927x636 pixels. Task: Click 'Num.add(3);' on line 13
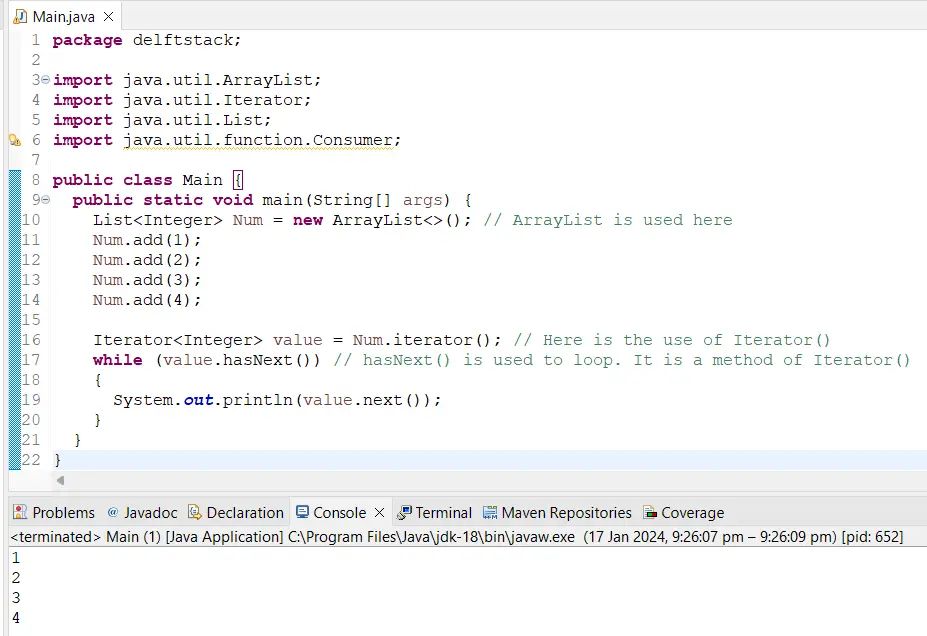pyautogui.click(x=147, y=280)
